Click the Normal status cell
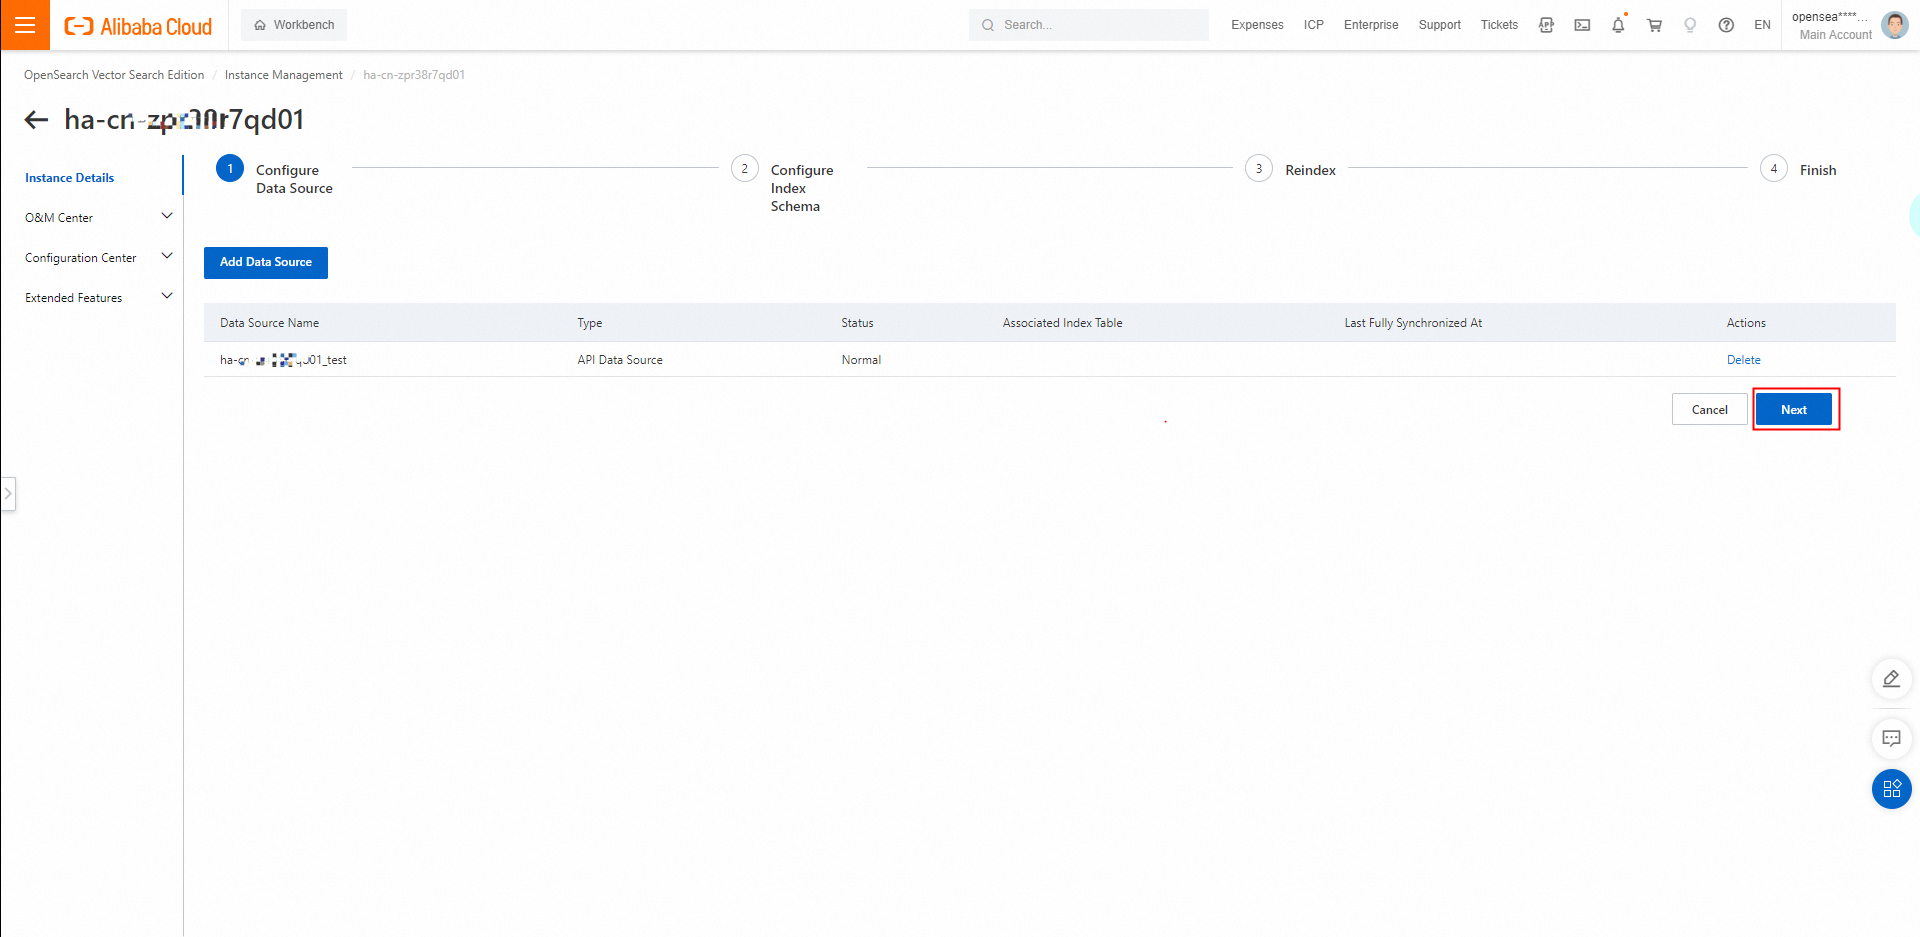Screen dimensions: 1920x937 861,360
